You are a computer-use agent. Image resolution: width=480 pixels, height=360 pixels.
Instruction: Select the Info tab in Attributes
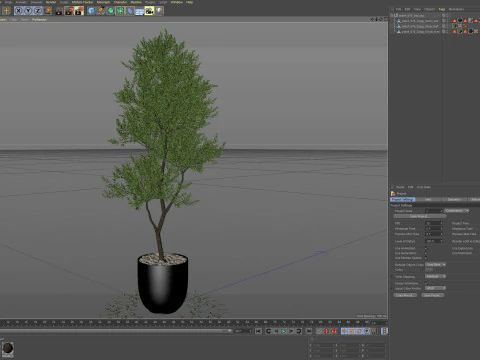point(428,199)
